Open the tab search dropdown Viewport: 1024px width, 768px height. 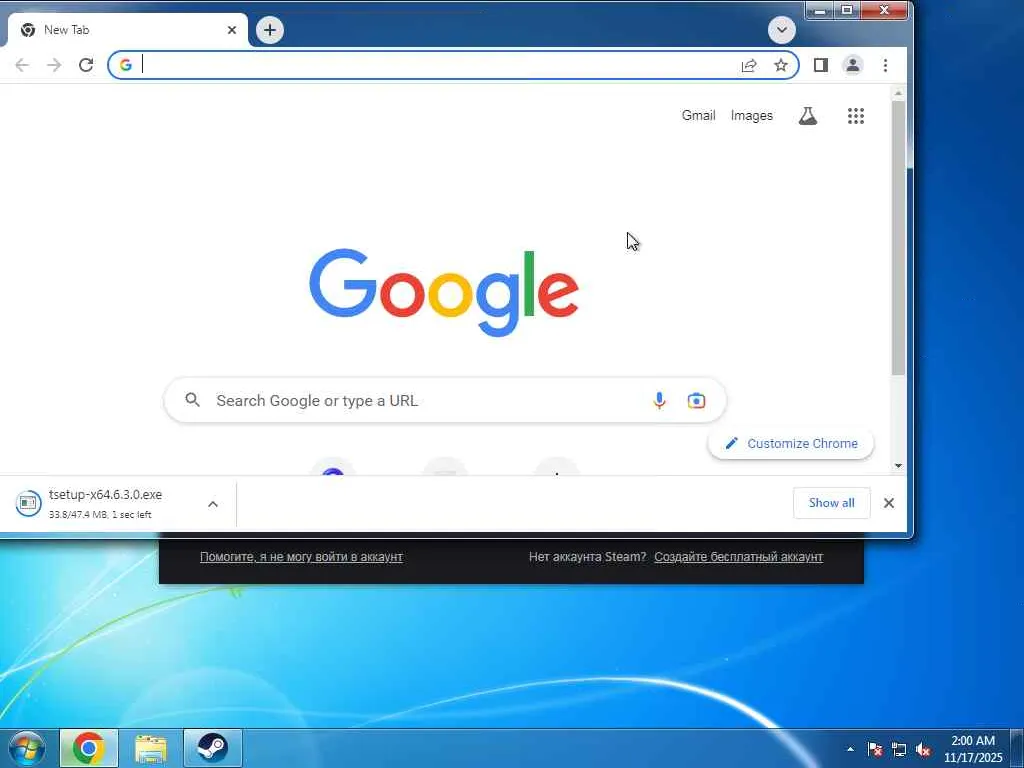point(781,30)
